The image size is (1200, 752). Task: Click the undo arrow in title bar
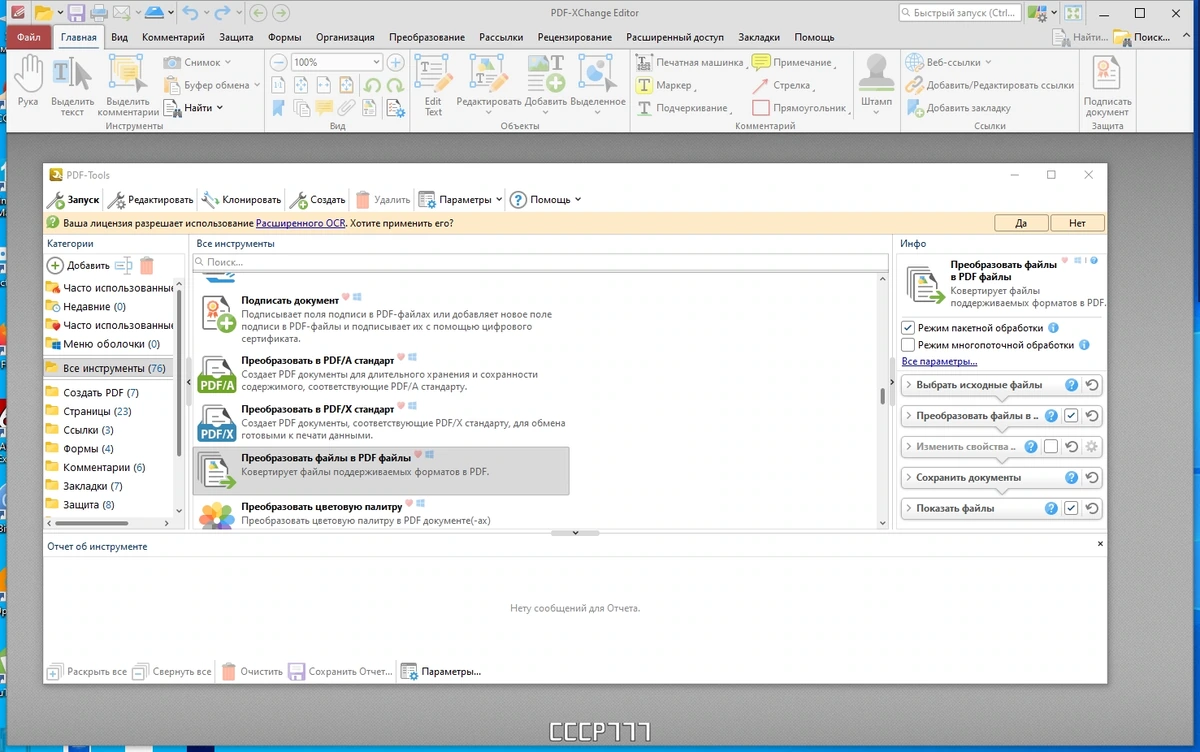[191, 13]
